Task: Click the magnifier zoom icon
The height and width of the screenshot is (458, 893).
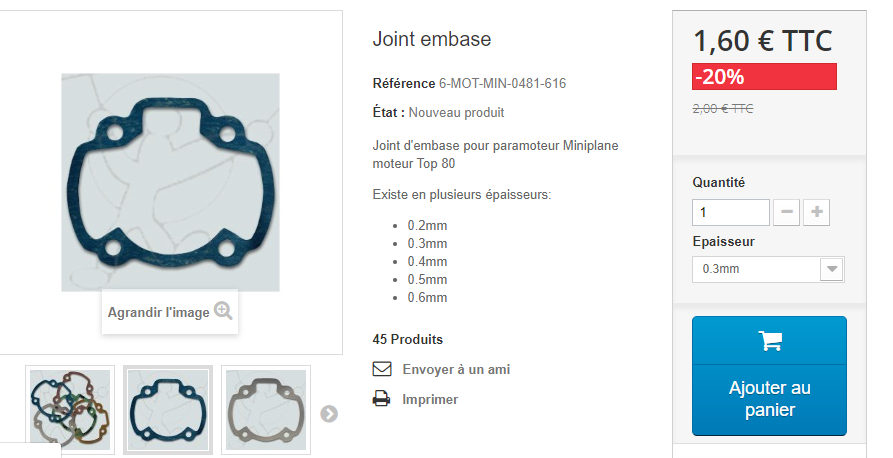Action: pos(223,311)
